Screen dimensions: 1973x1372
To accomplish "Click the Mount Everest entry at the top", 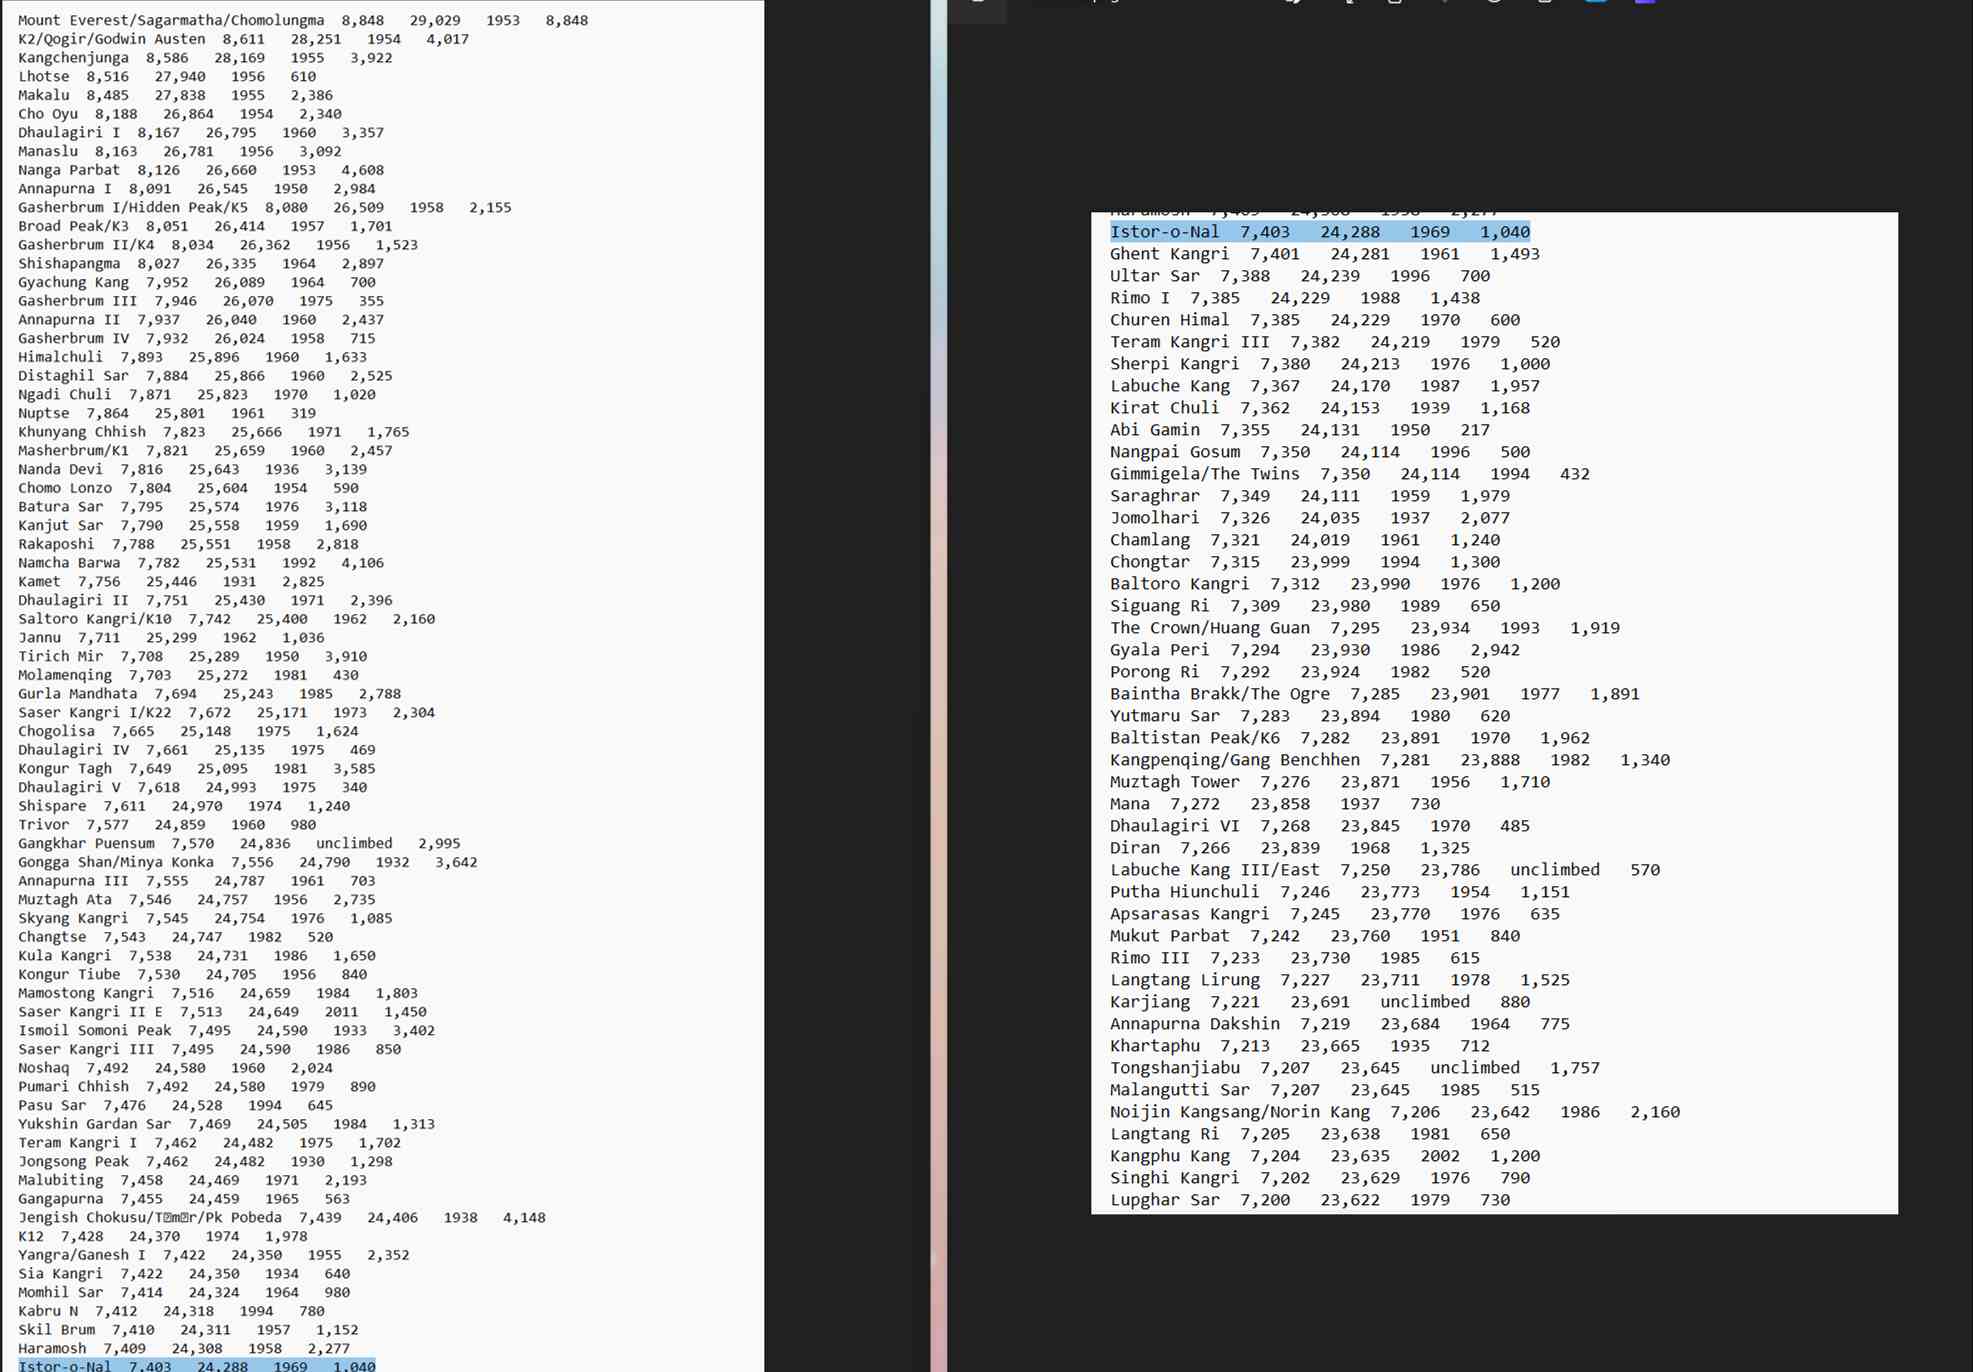I will coord(300,19).
